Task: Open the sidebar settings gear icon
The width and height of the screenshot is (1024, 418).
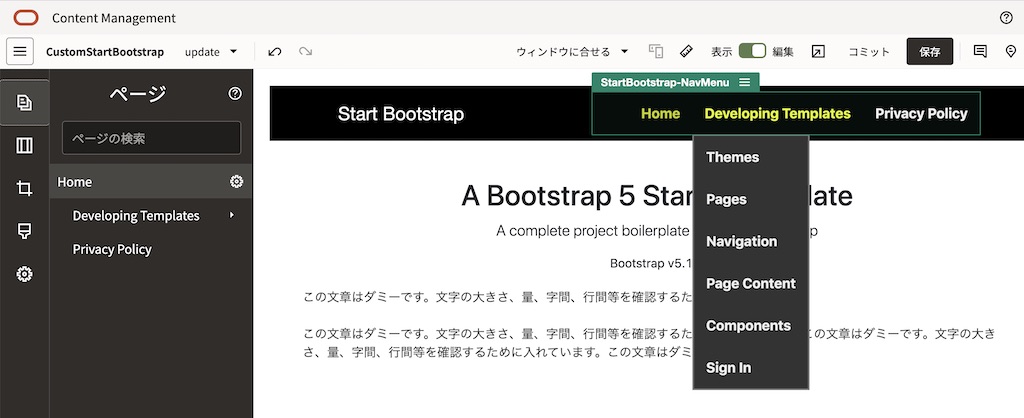Action: pos(25,274)
